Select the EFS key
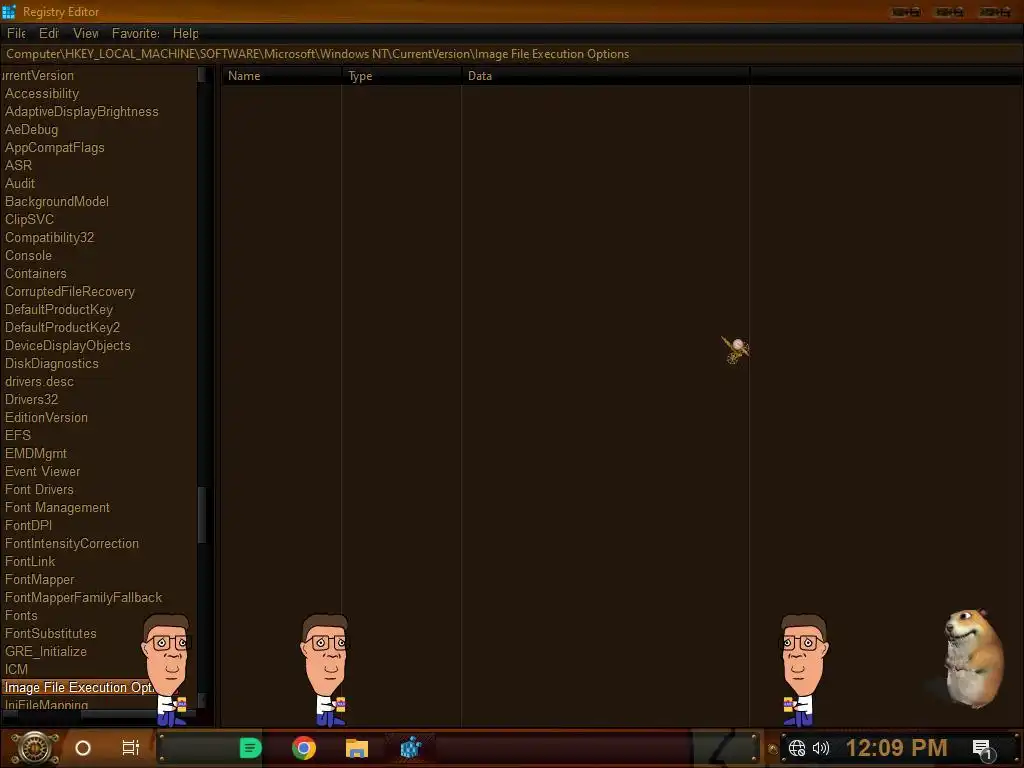Viewport: 1024px width, 768px height. (x=18, y=435)
